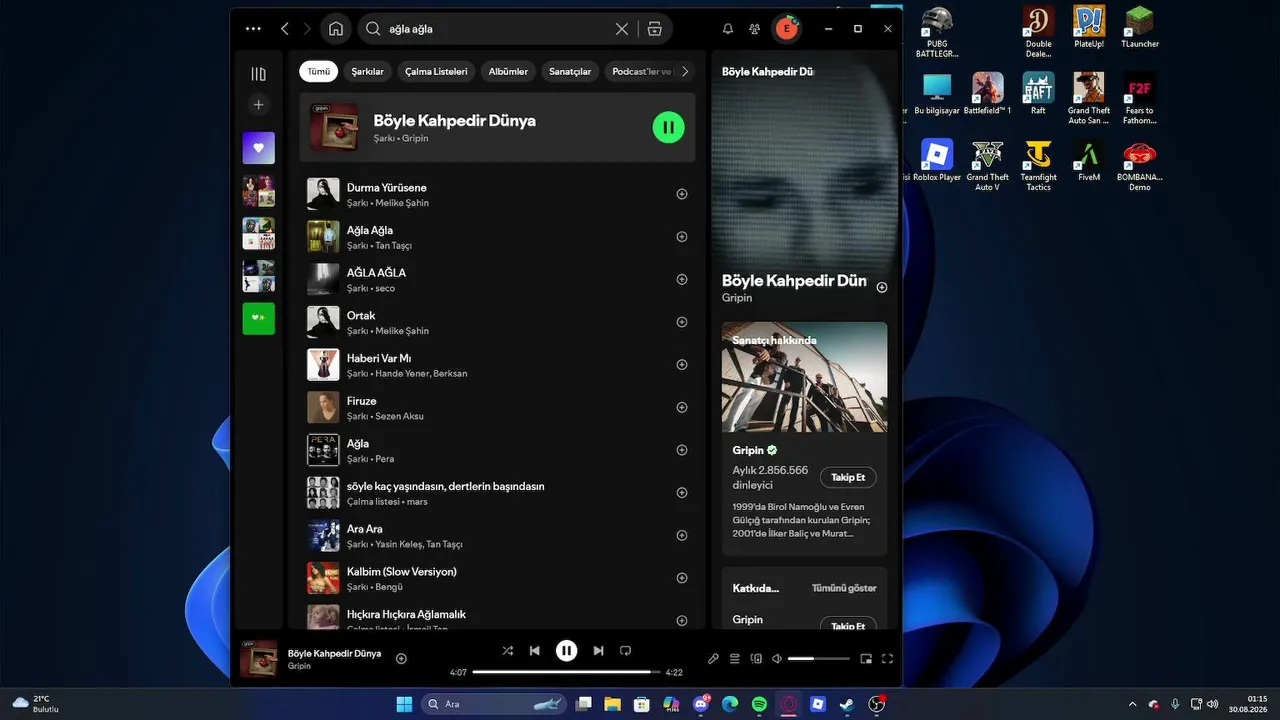
Task: Select the Tümü filter tab
Action: point(318,71)
